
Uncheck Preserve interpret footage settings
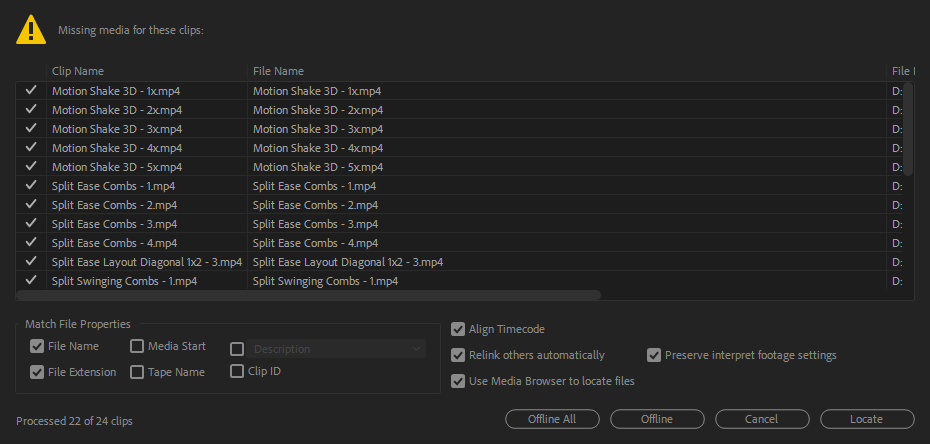coord(654,355)
